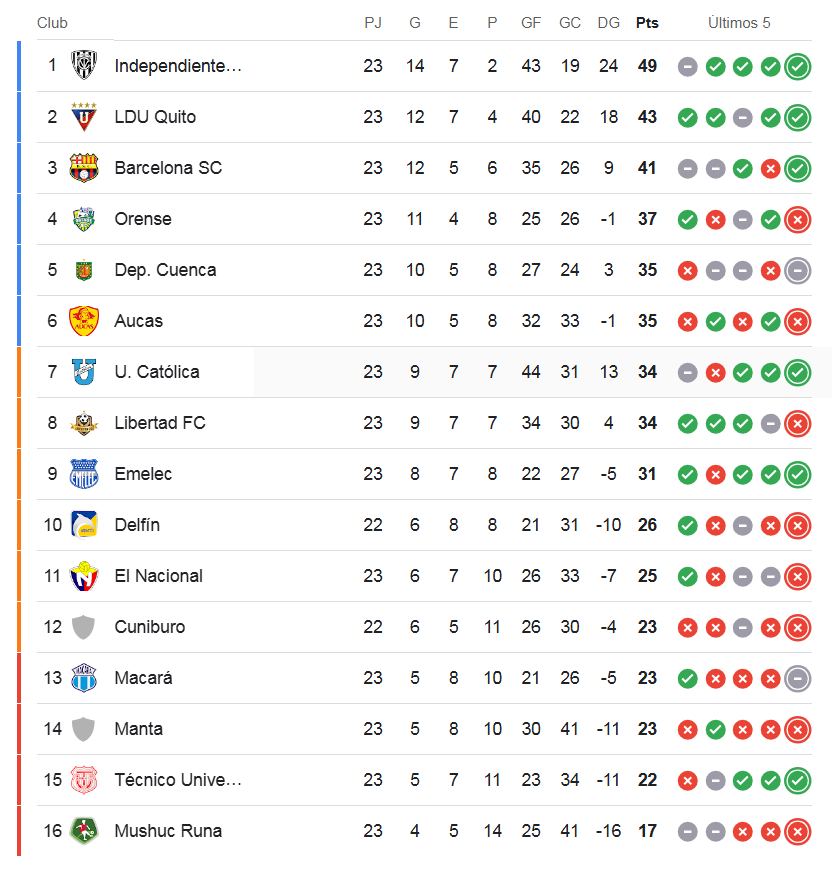Click the Independiente club crest icon
Viewport: 832px width, 871px height.
[x=84, y=66]
